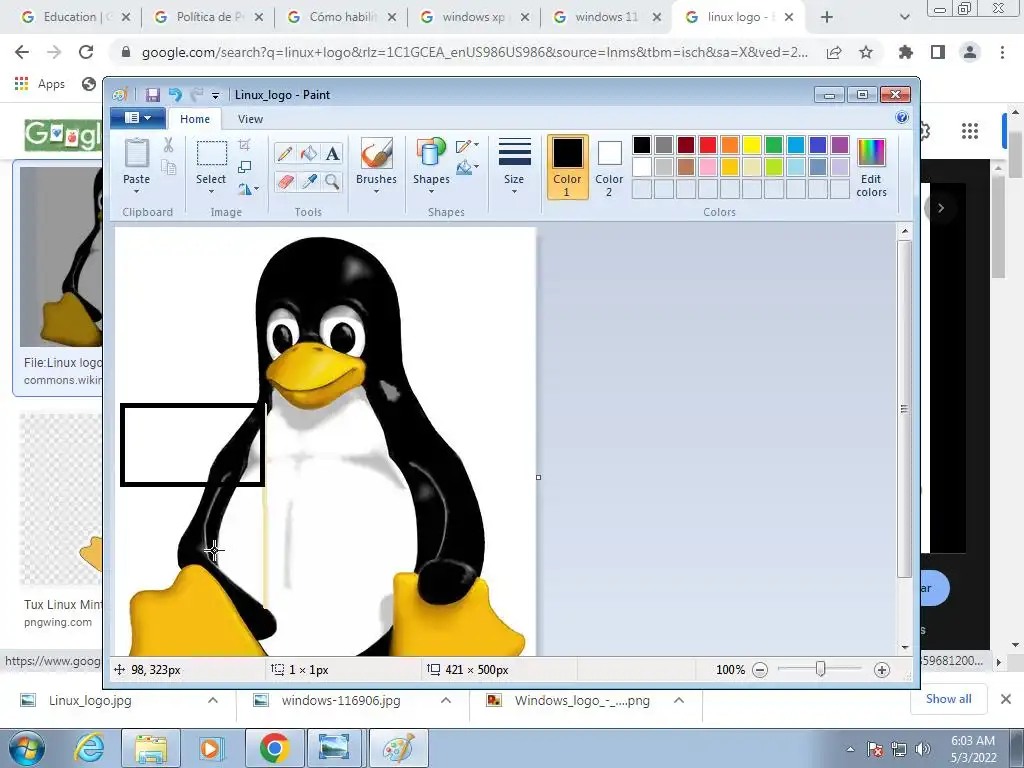Open the Shapes dropdown arrow

431,192
